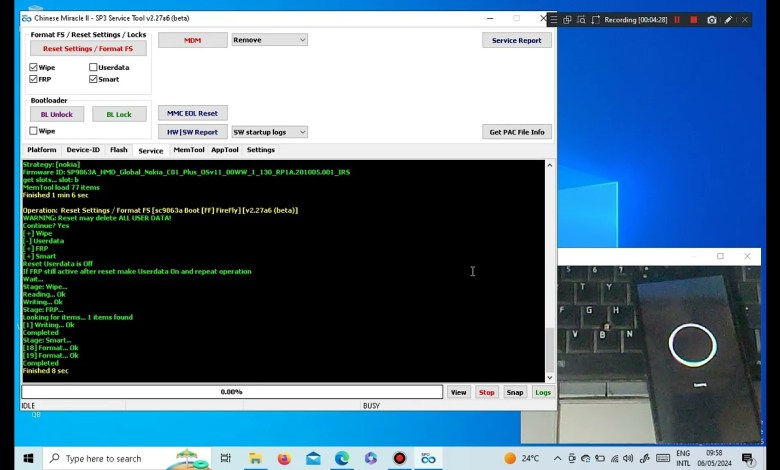Switch to the Platform tab
This screenshot has height=470, width=780.
click(x=42, y=150)
